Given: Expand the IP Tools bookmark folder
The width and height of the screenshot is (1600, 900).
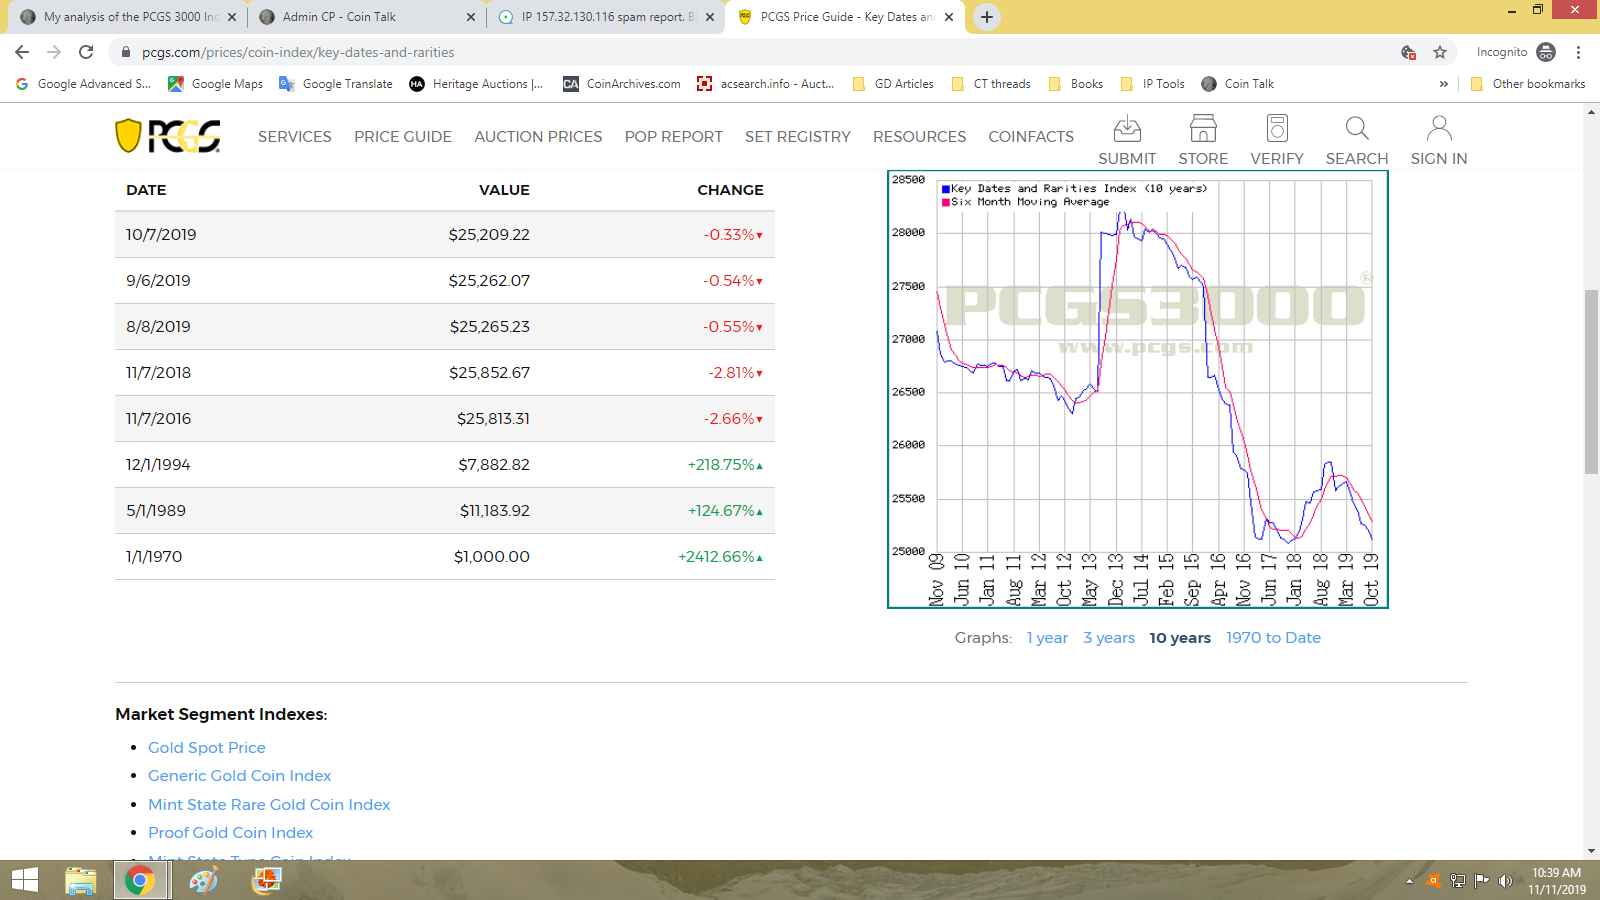Looking at the screenshot, I should coord(1153,84).
